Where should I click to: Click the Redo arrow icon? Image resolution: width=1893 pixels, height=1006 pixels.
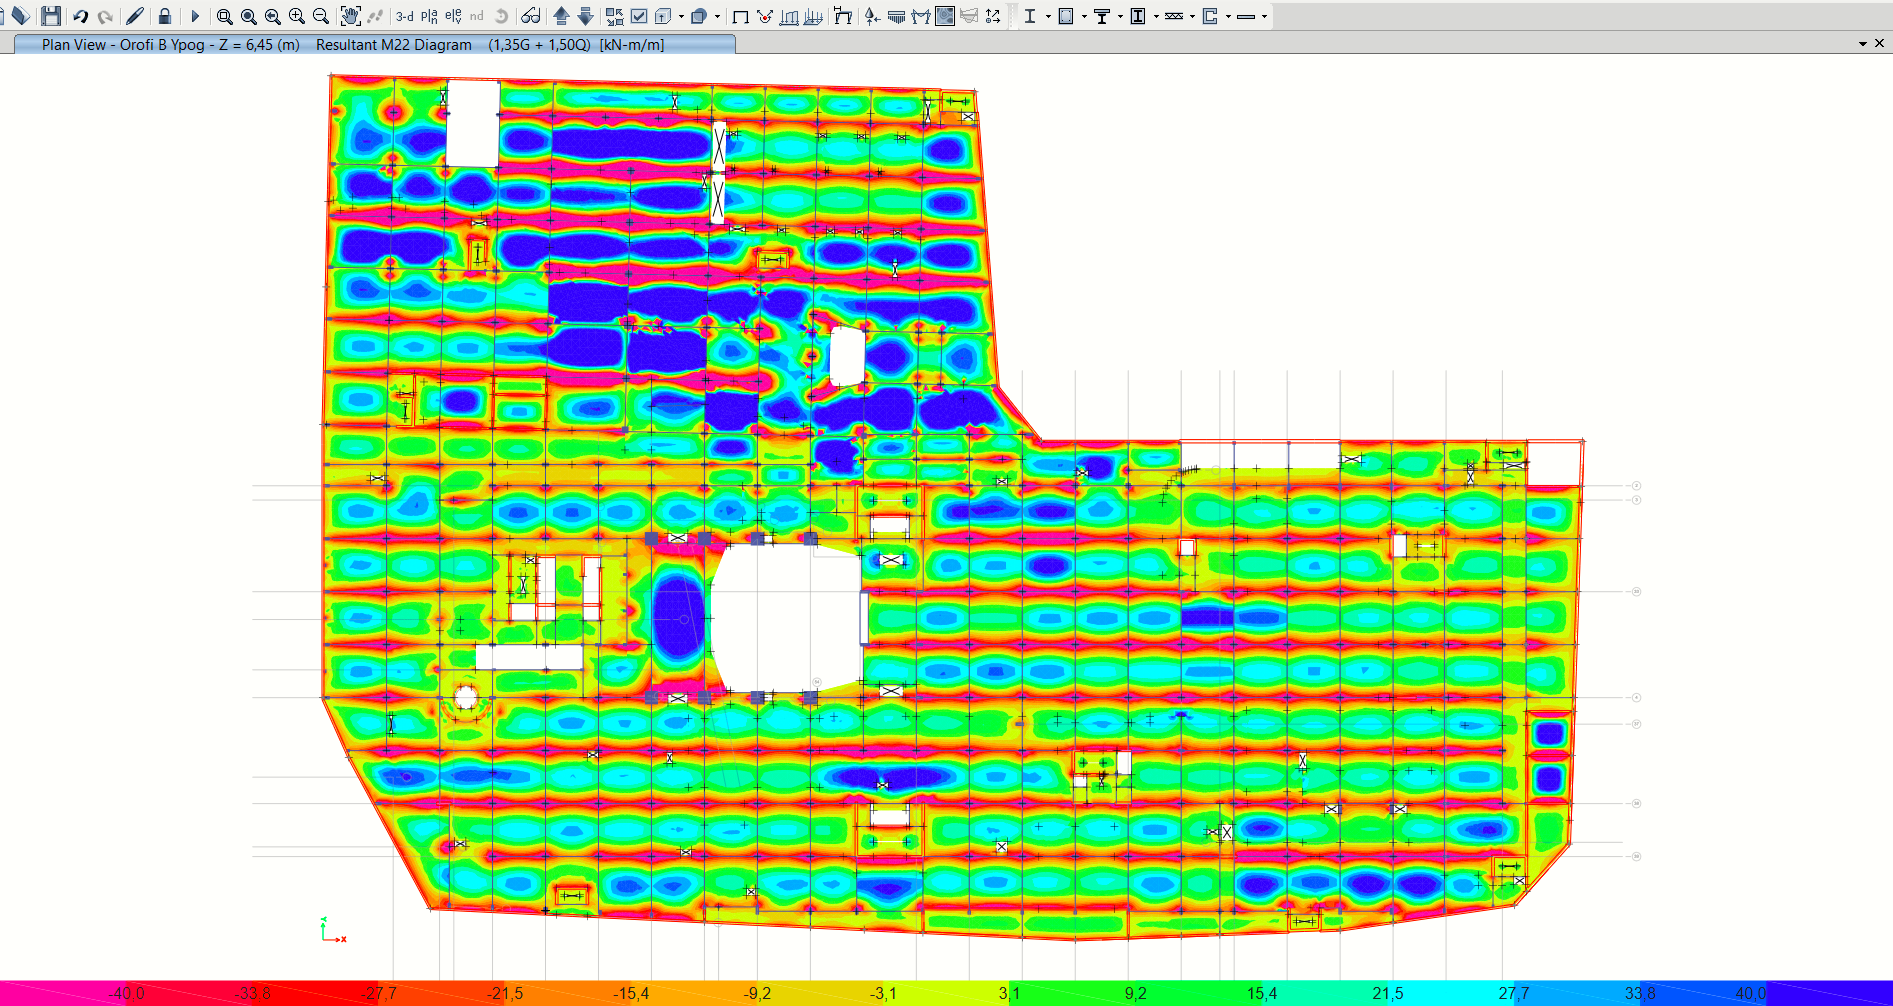click(x=105, y=16)
